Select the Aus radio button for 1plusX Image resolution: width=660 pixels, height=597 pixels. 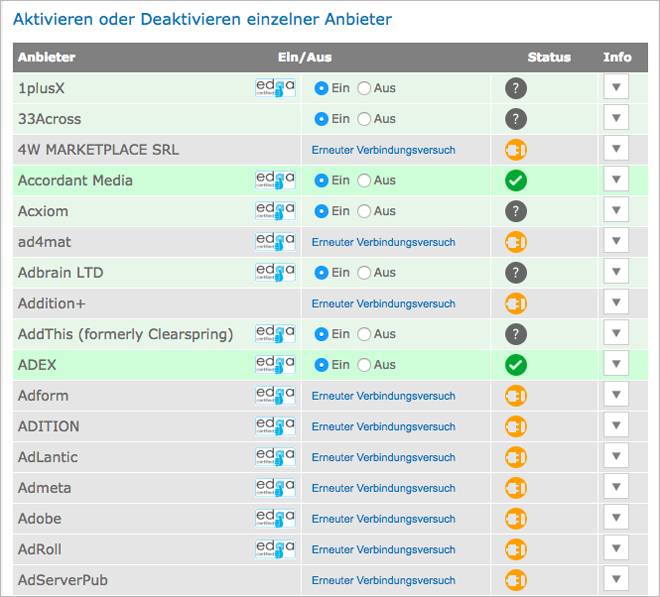[364, 88]
